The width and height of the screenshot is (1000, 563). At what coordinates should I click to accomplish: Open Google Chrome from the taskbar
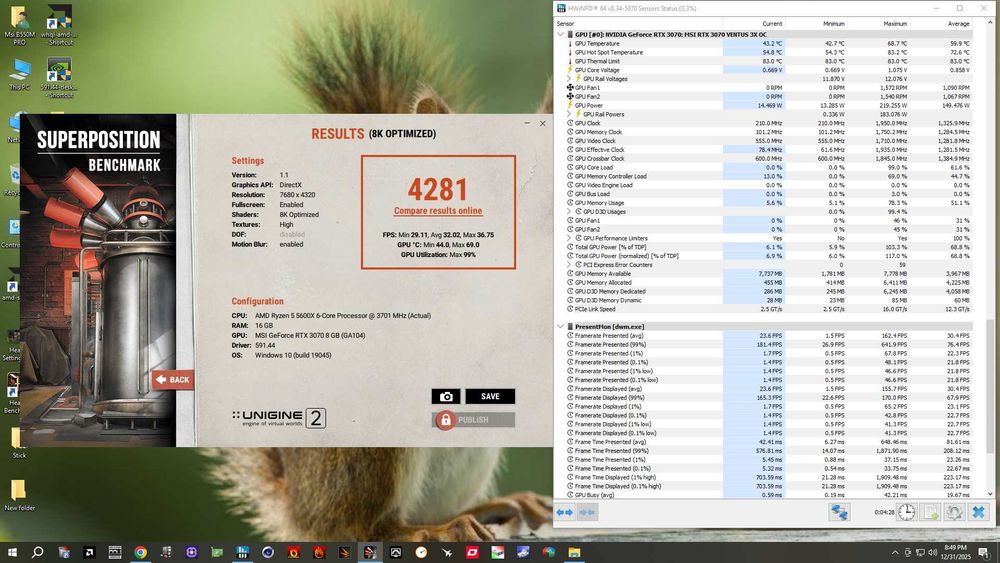(x=140, y=552)
